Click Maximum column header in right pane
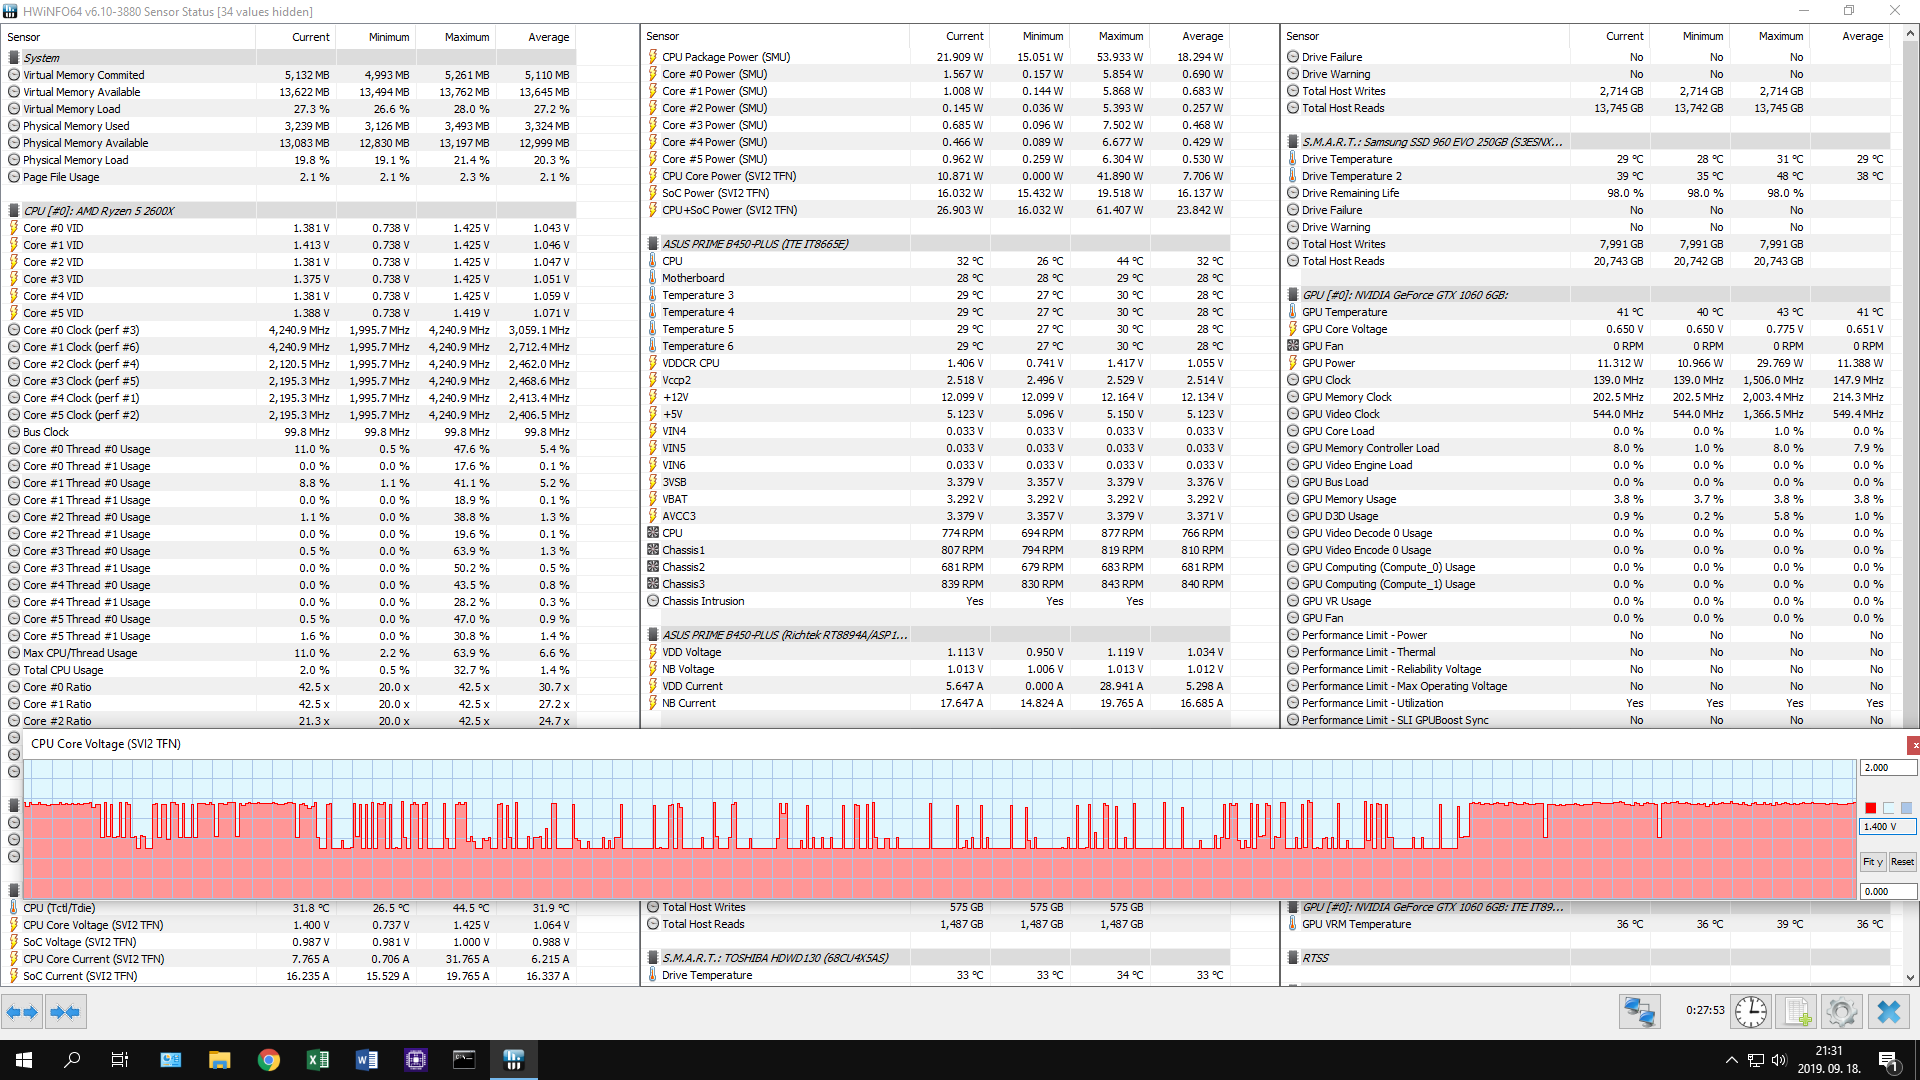The height and width of the screenshot is (1080, 1920). tap(1770, 36)
